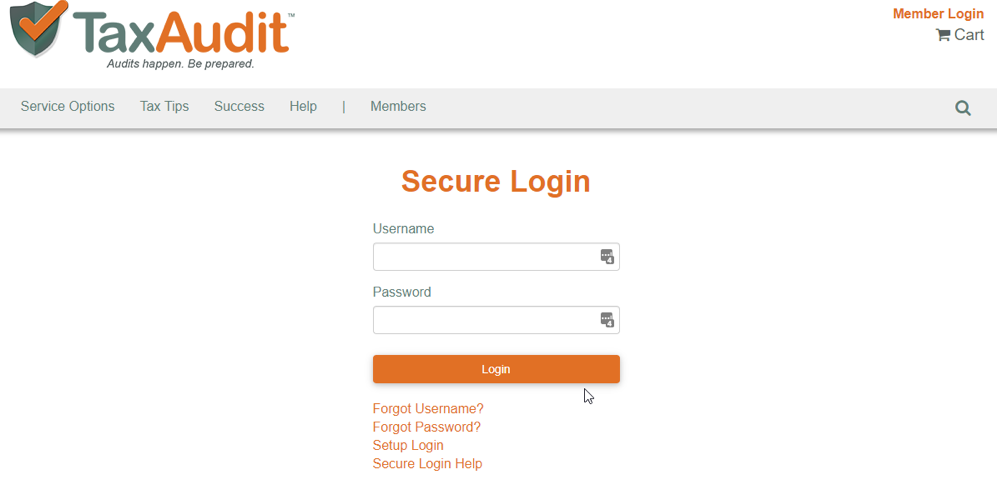Navigate to the Members menu item
997x493 pixels.
click(x=398, y=107)
